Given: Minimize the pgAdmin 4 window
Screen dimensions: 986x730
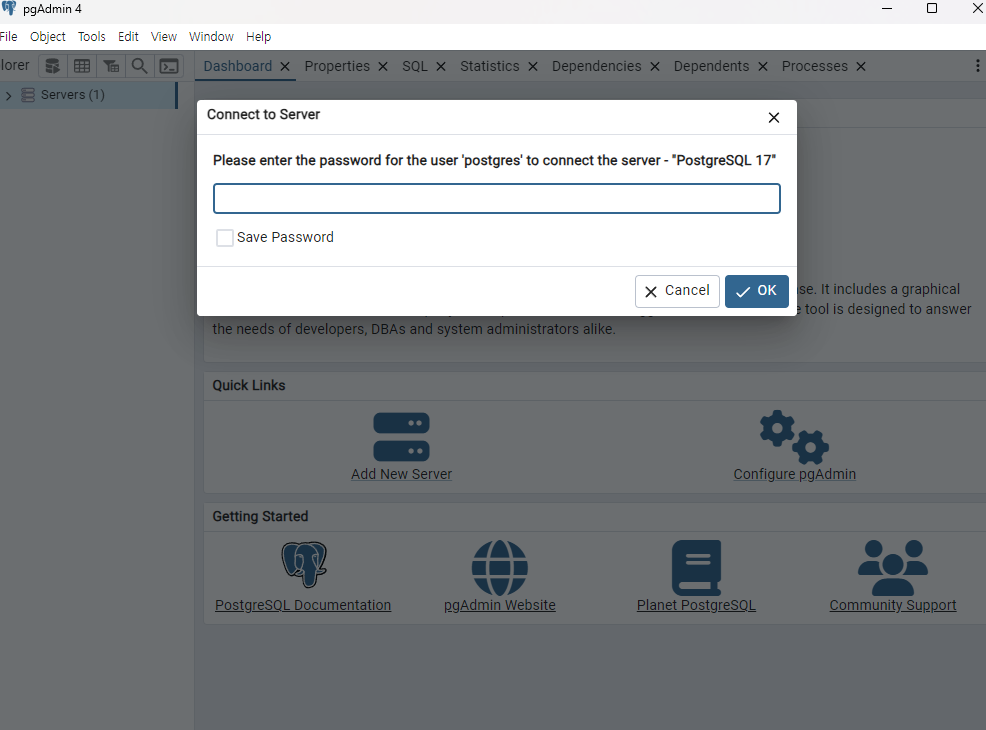Looking at the screenshot, I should tap(887, 8).
